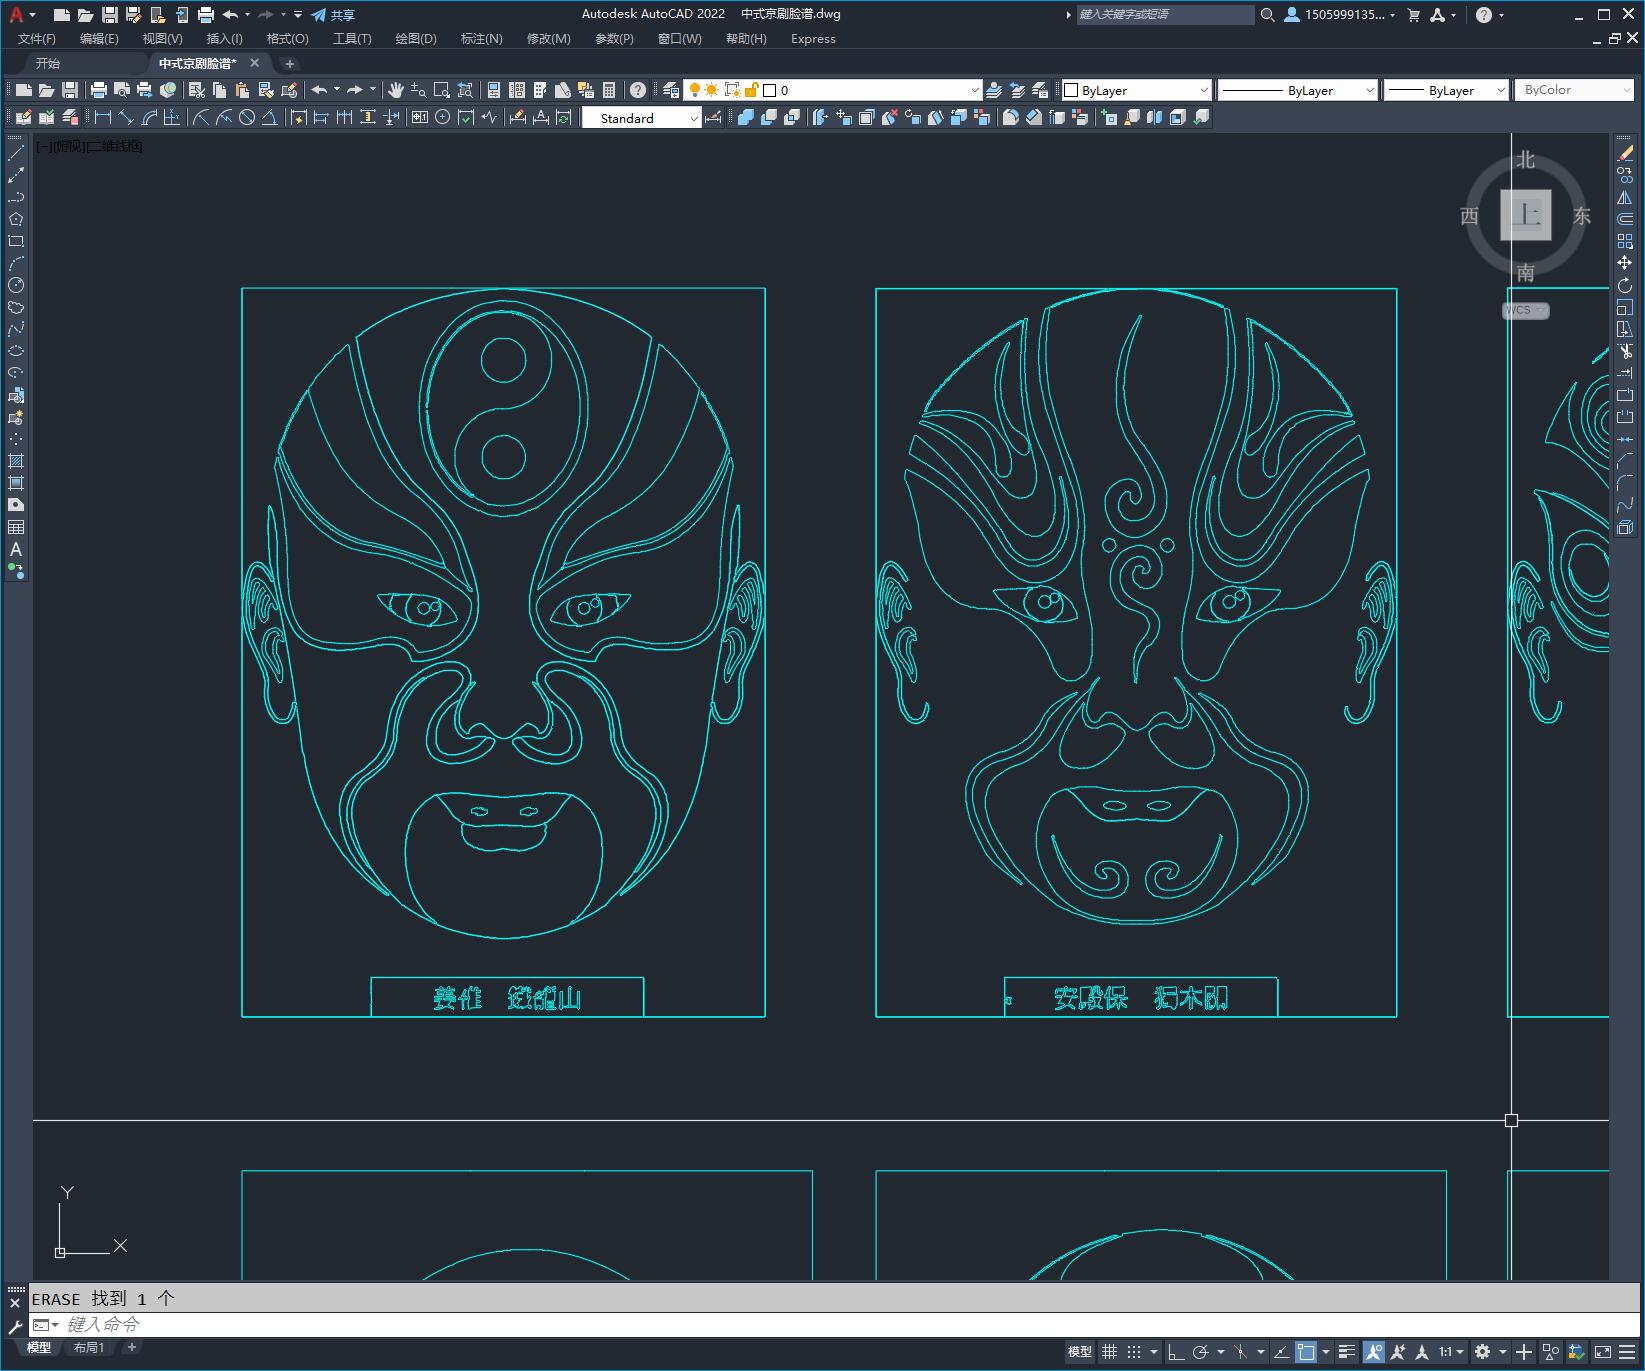Select the Move tool in modify toolbar
1645x1371 pixels.
[x=1625, y=263]
